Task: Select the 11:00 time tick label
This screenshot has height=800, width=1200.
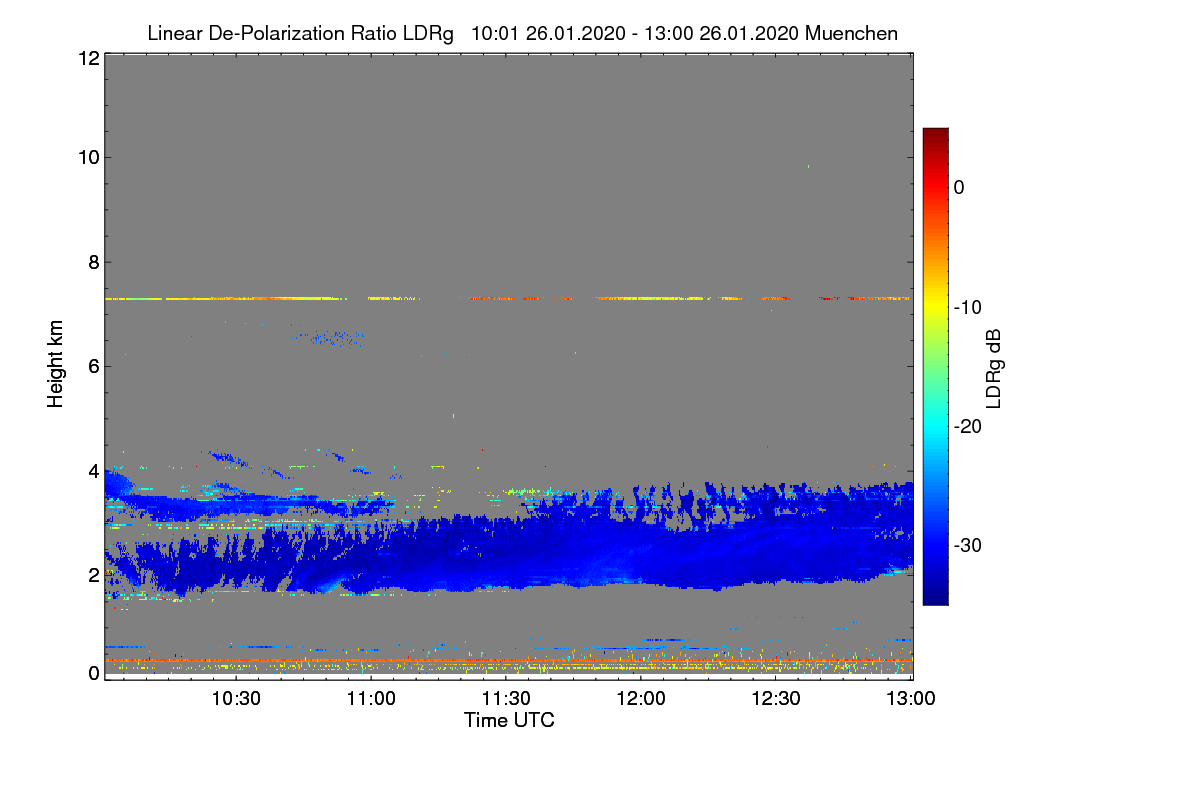Action: pyautogui.click(x=371, y=699)
